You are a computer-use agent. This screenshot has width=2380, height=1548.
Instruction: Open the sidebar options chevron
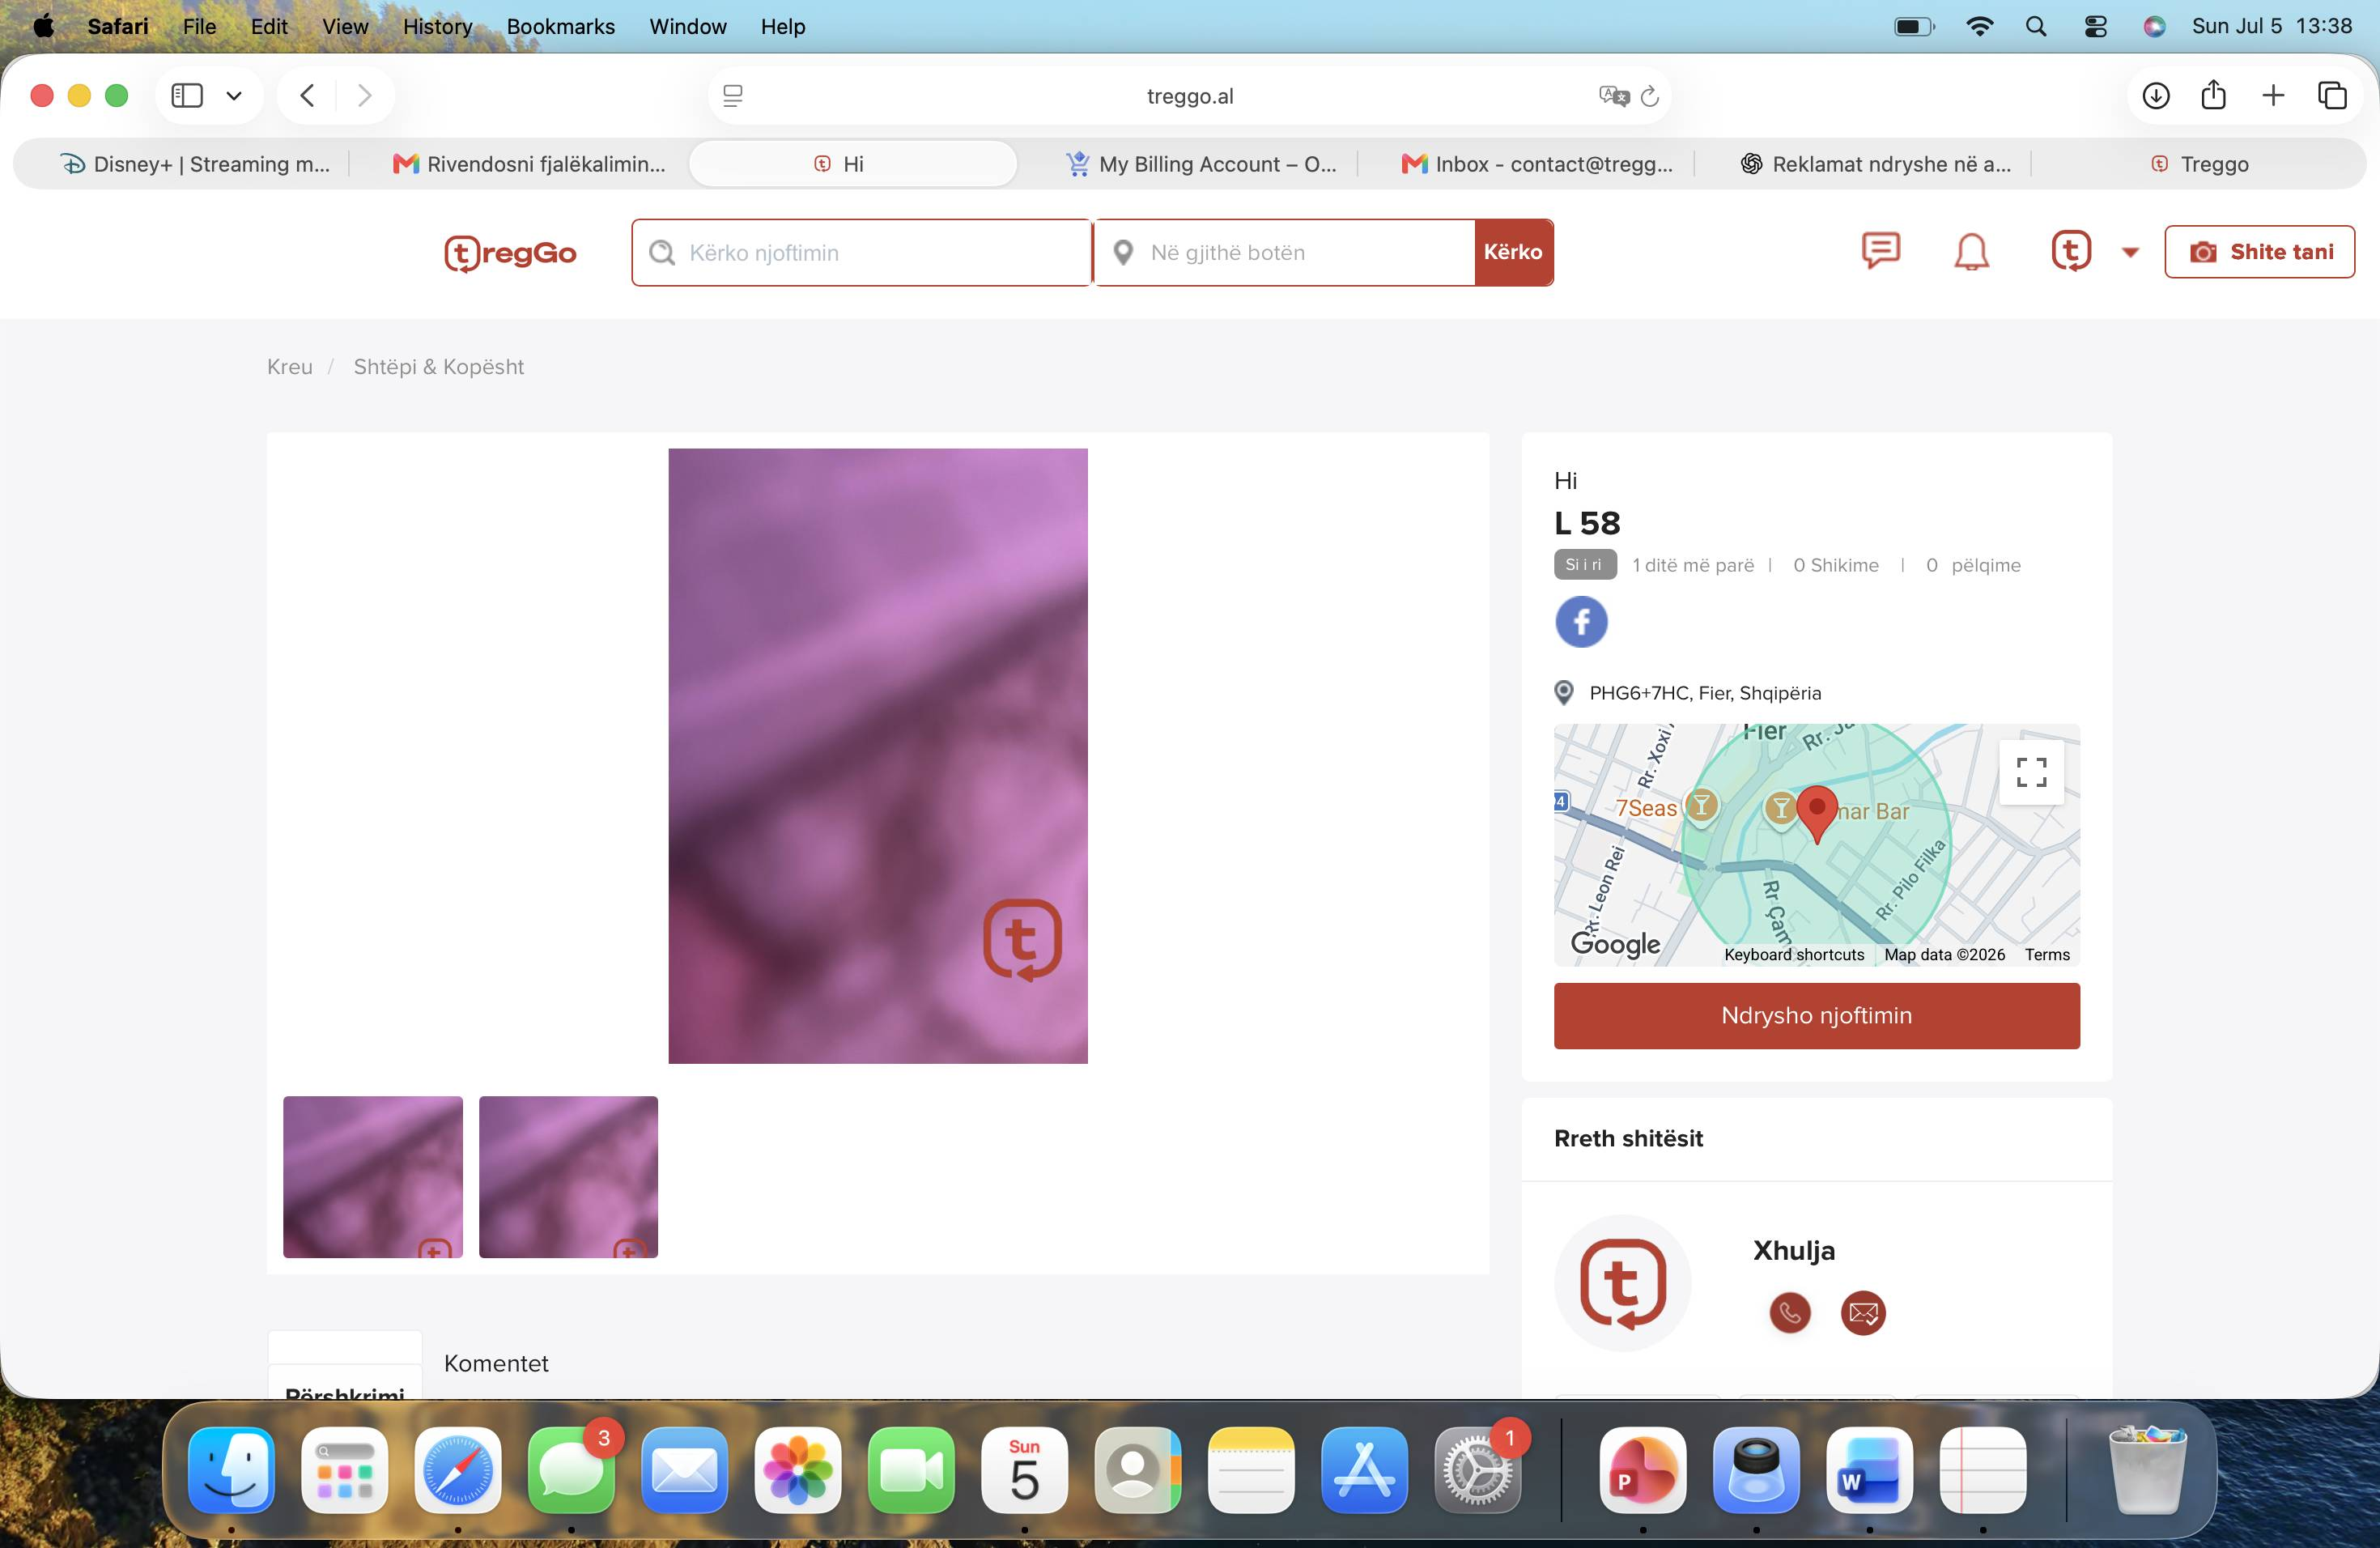point(234,96)
